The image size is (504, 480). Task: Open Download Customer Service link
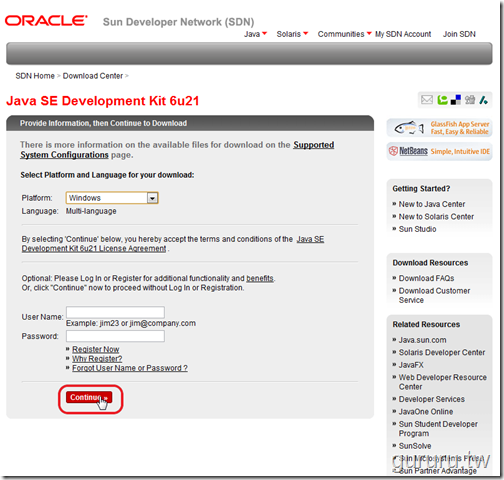[434, 295]
